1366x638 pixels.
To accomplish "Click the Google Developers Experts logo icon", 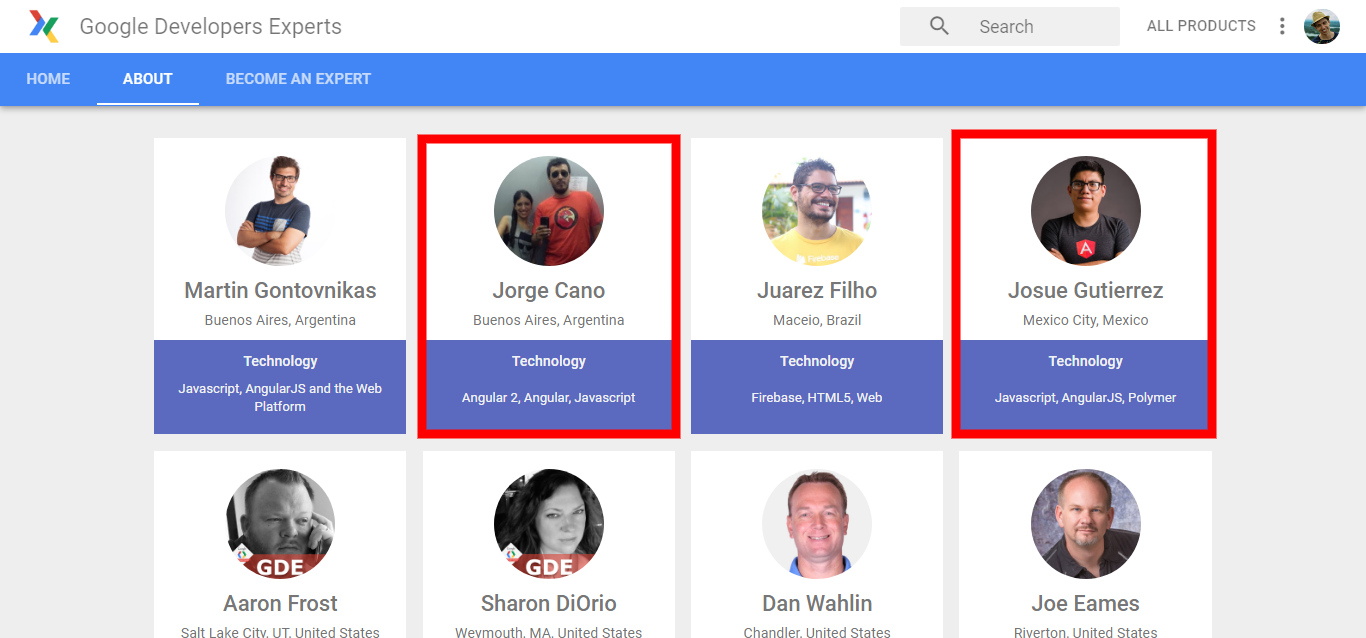I will [x=44, y=26].
